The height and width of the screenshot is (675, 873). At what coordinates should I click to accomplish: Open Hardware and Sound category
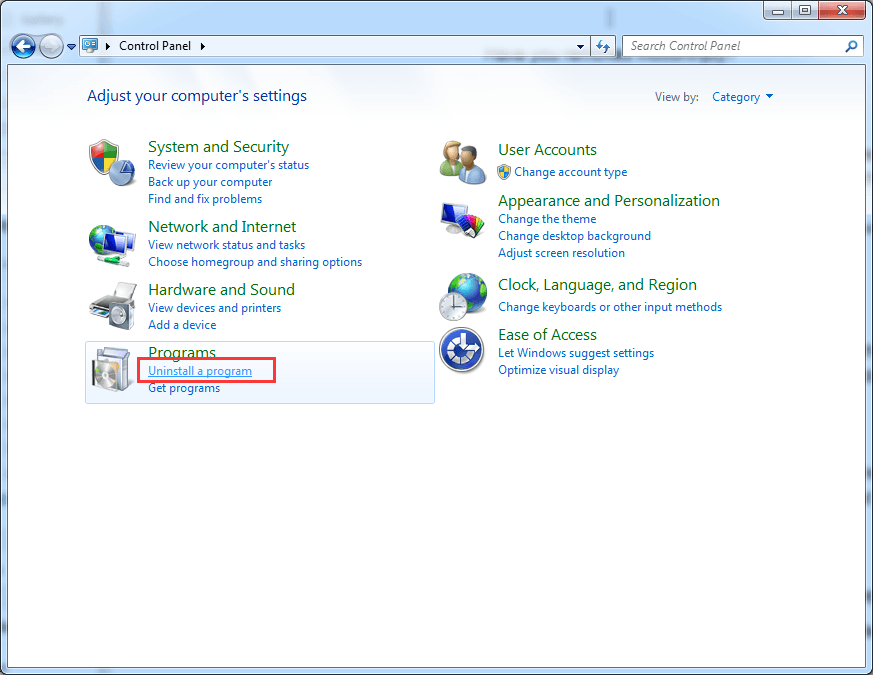(x=222, y=290)
